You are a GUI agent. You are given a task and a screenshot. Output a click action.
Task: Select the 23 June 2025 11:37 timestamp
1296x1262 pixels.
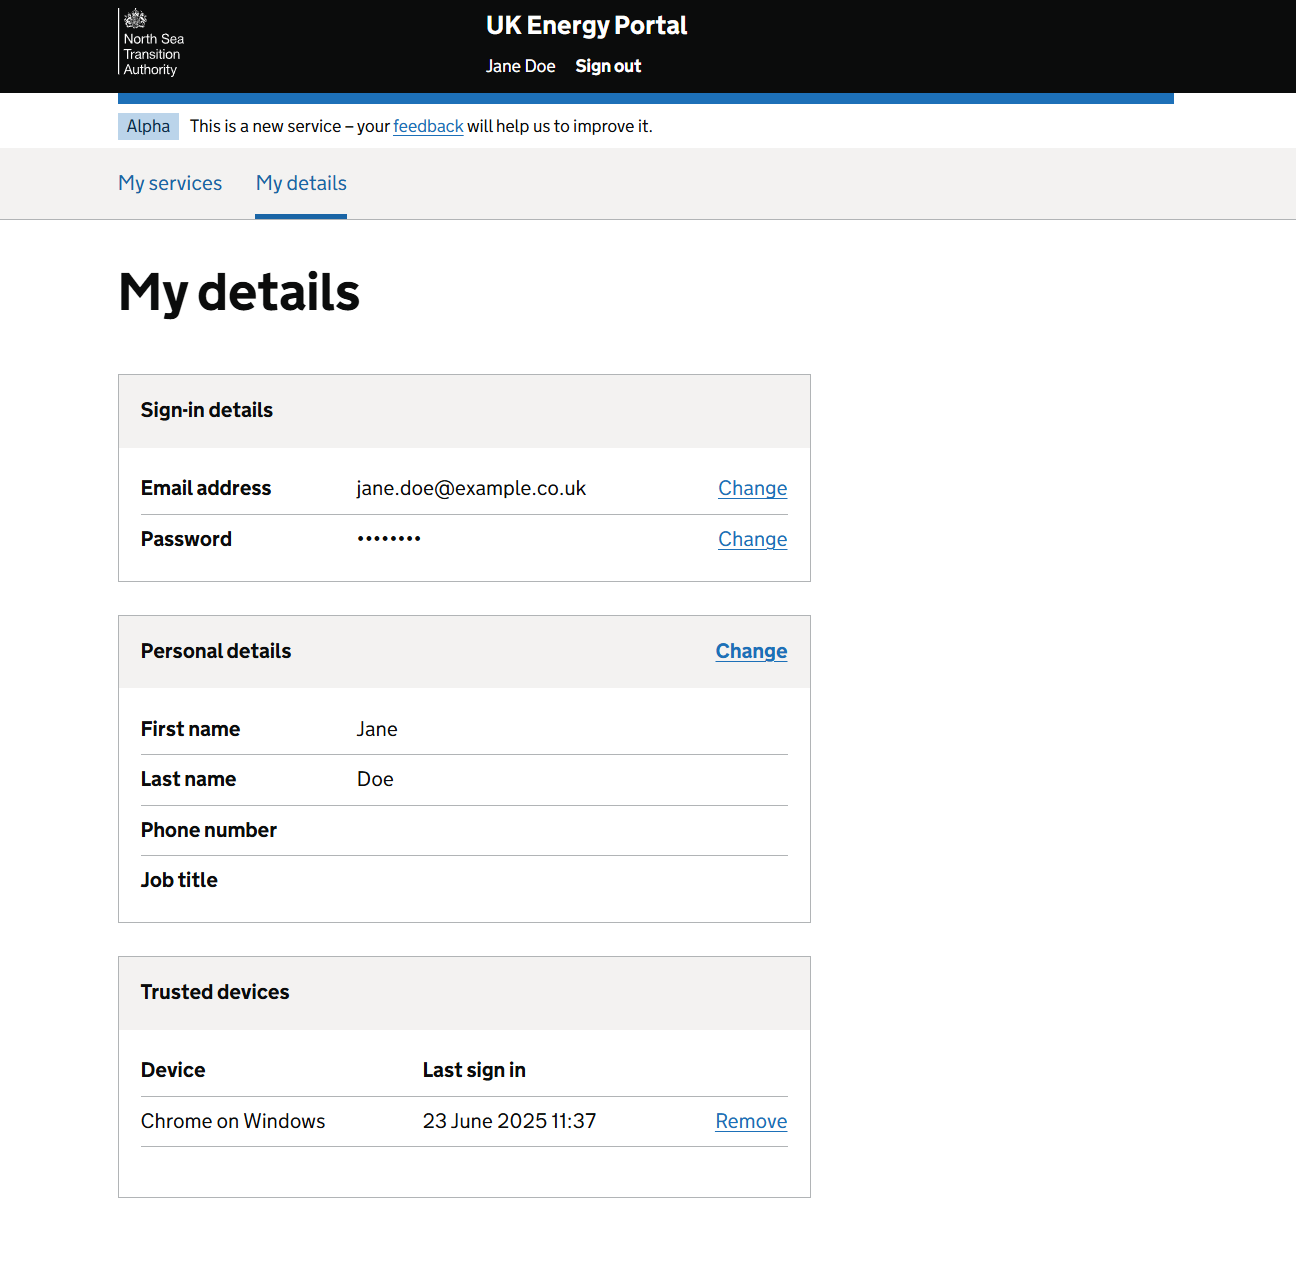point(509,1121)
